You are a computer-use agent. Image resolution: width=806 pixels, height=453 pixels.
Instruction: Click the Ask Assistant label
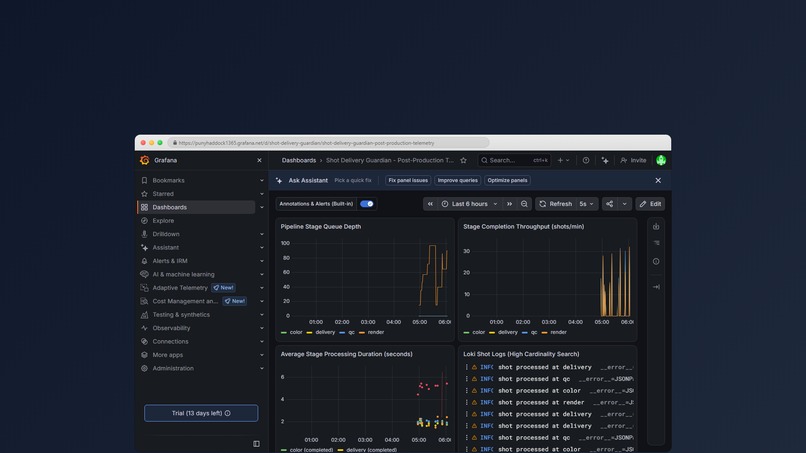(x=308, y=180)
